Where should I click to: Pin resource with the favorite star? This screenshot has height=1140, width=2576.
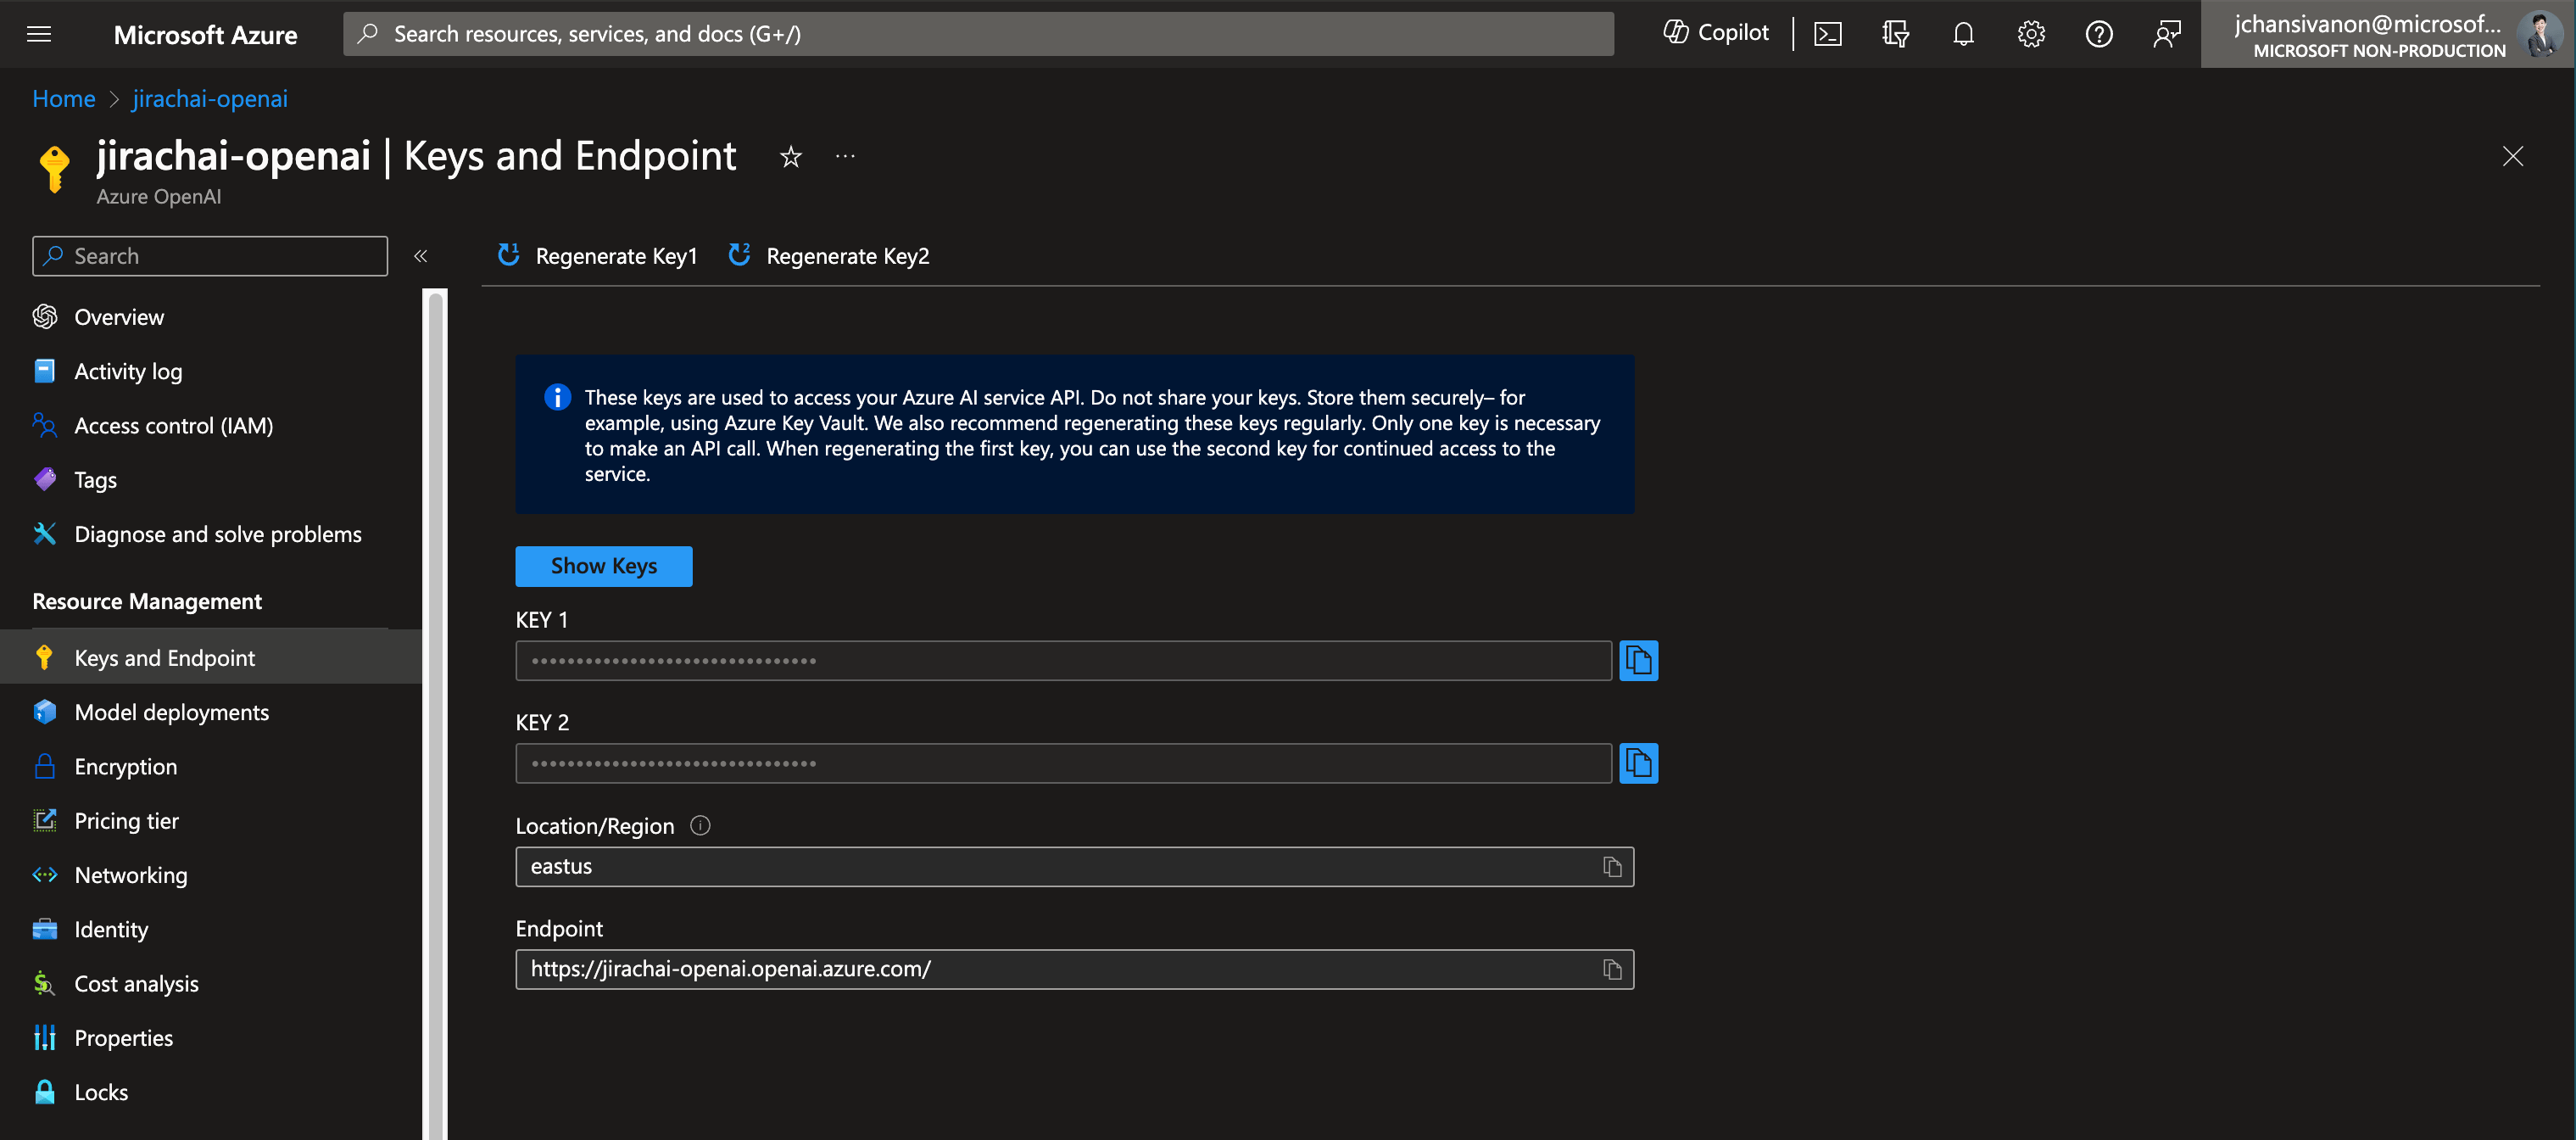(790, 157)
